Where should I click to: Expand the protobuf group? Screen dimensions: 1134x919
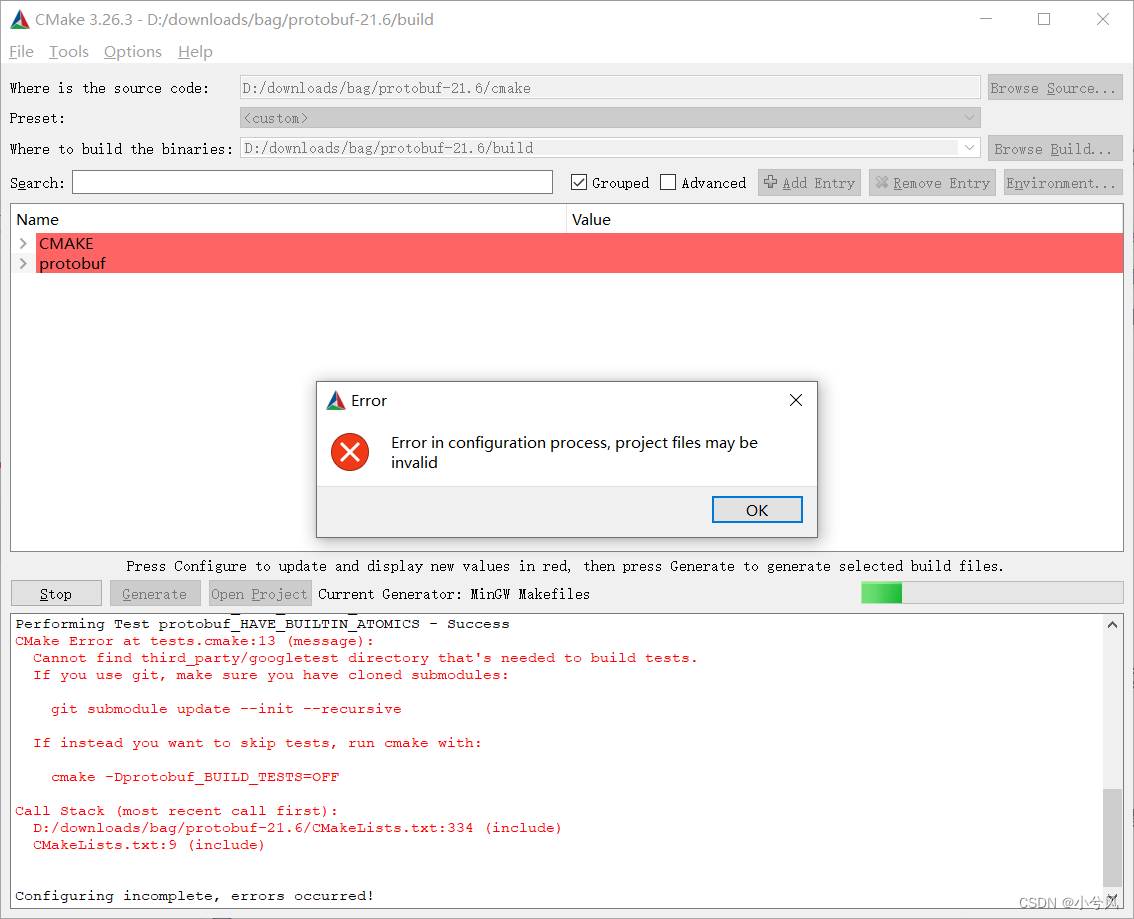(23, 263)
